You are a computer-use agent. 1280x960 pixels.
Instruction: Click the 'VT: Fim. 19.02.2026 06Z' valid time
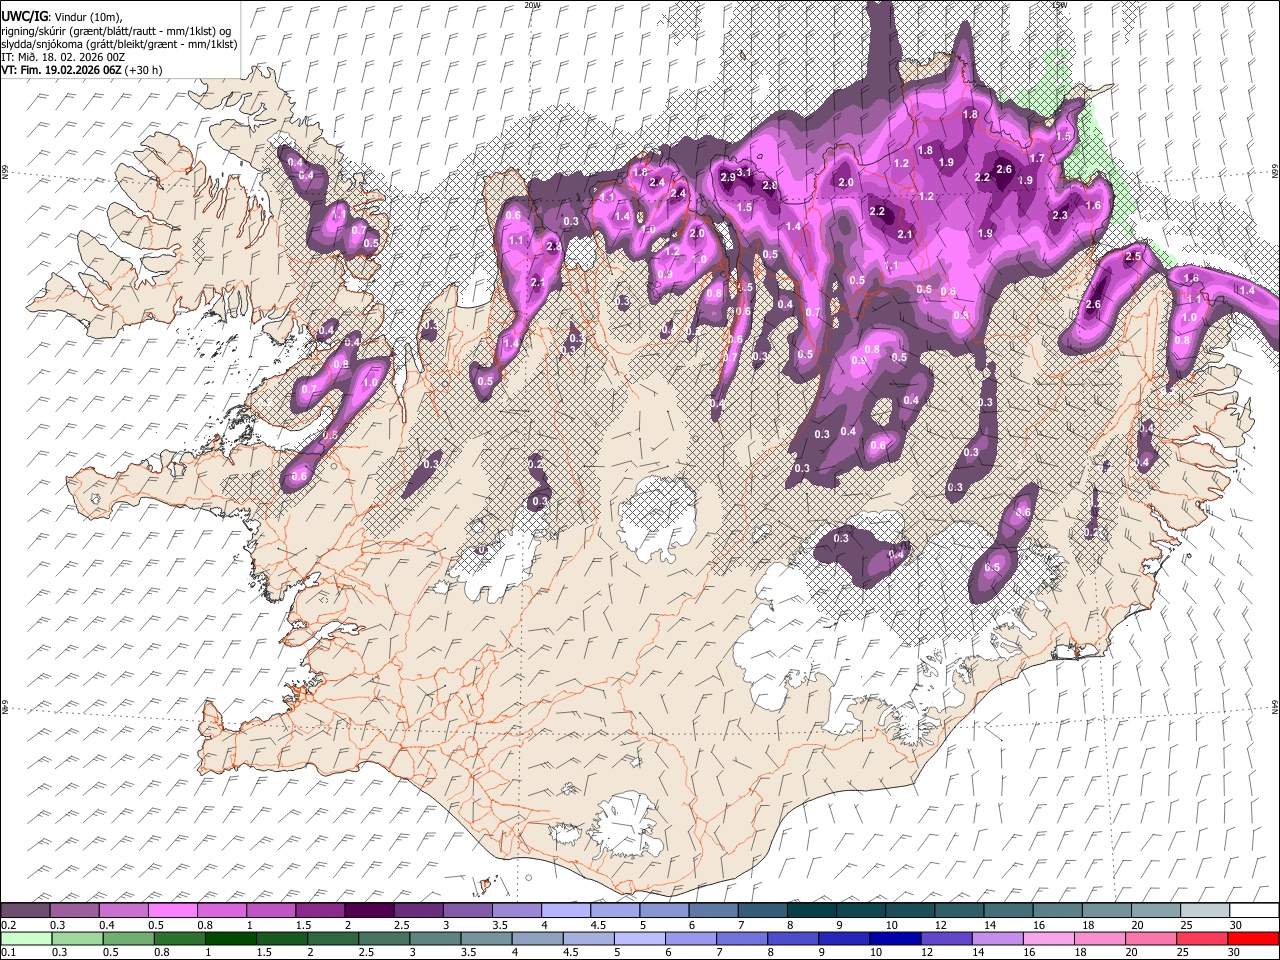point(61,70)
